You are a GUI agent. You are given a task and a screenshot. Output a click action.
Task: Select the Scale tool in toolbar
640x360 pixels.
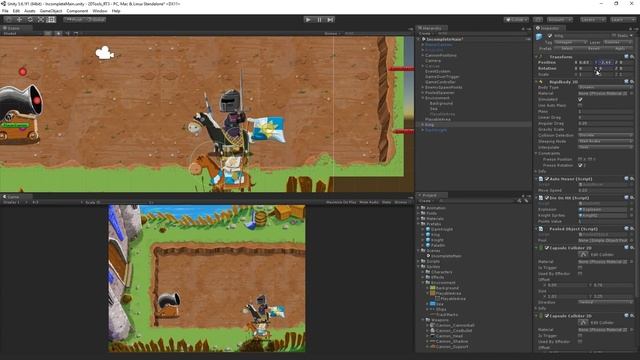click(40, 20)
